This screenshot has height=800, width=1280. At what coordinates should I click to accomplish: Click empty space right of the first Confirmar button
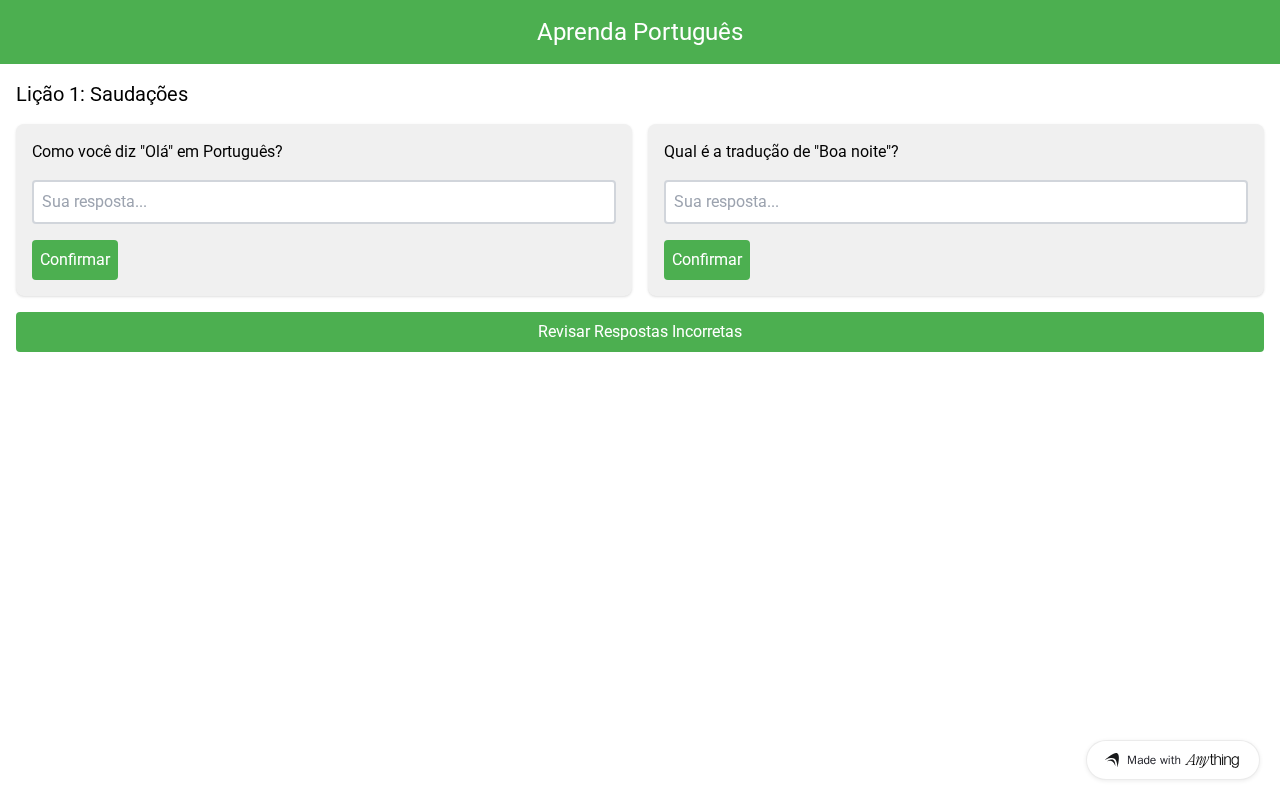tap(370, 260)
